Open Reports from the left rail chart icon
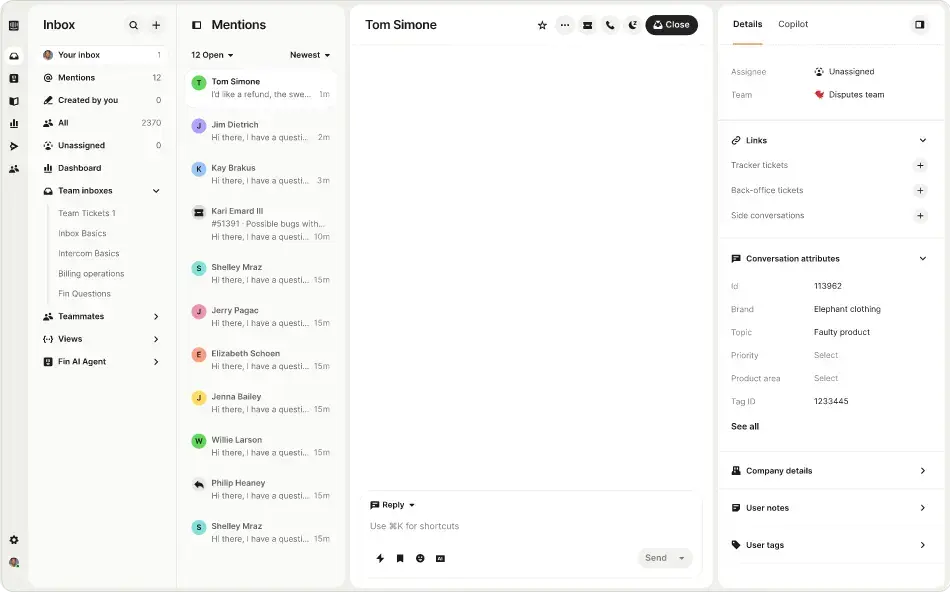 coord(14,123)
